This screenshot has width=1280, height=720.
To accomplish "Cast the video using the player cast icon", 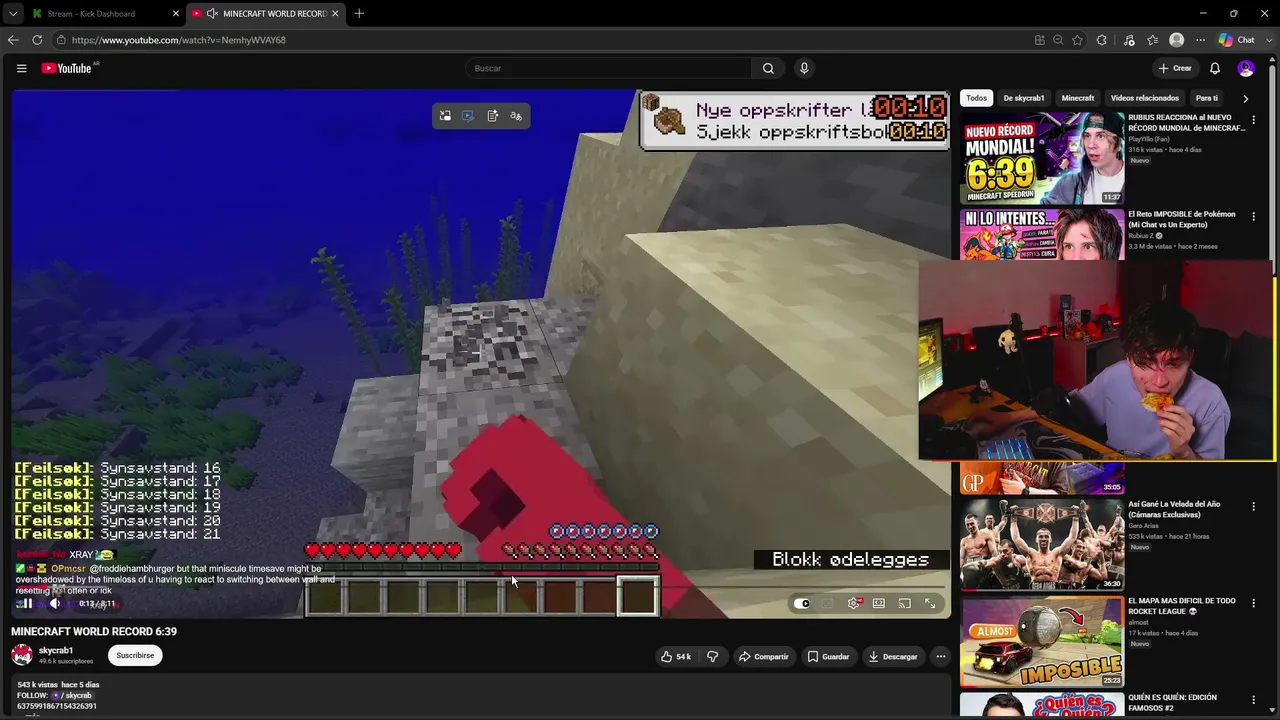I will [x=904, y=603].
